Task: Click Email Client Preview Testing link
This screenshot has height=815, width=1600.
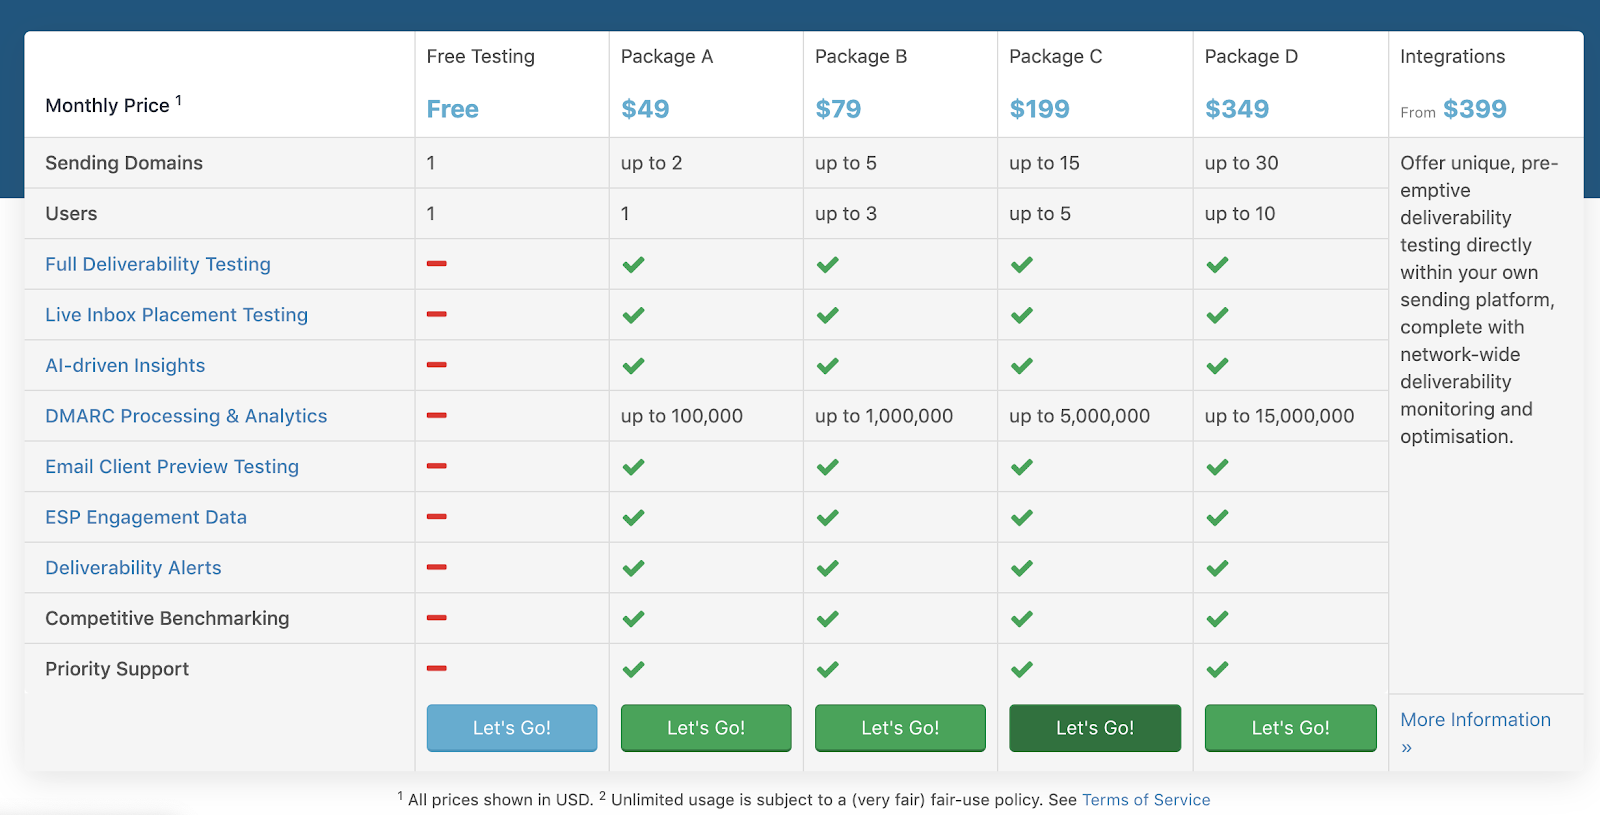Action: point(172,467)
